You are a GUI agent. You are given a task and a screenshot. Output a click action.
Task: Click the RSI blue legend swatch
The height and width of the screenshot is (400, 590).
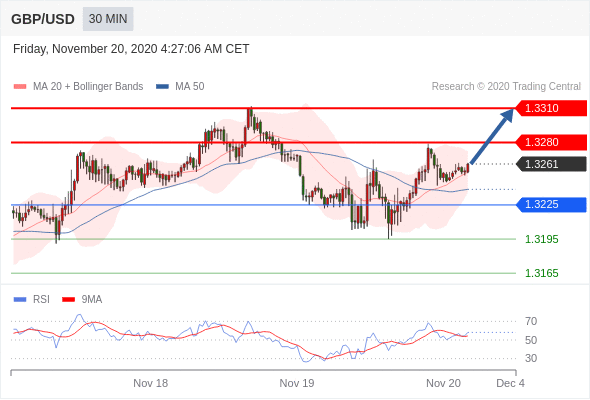click(x=20, y=300)
